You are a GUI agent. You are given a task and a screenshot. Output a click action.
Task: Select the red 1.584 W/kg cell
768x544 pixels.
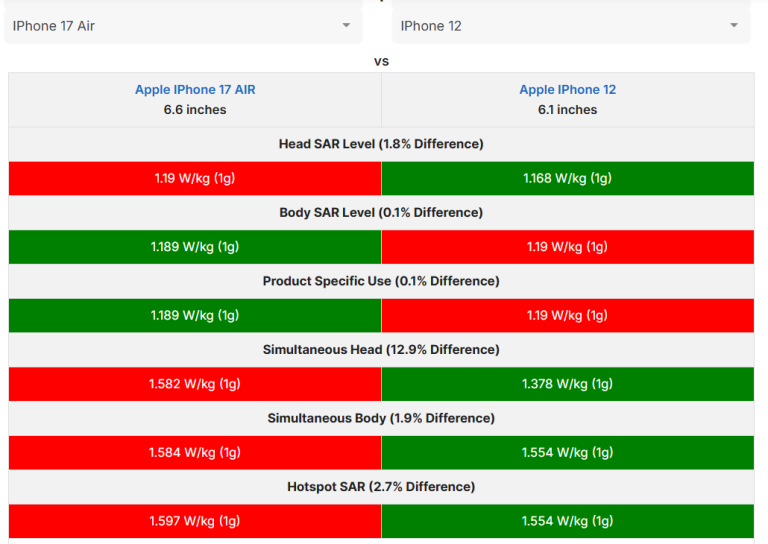coord(195,452)
